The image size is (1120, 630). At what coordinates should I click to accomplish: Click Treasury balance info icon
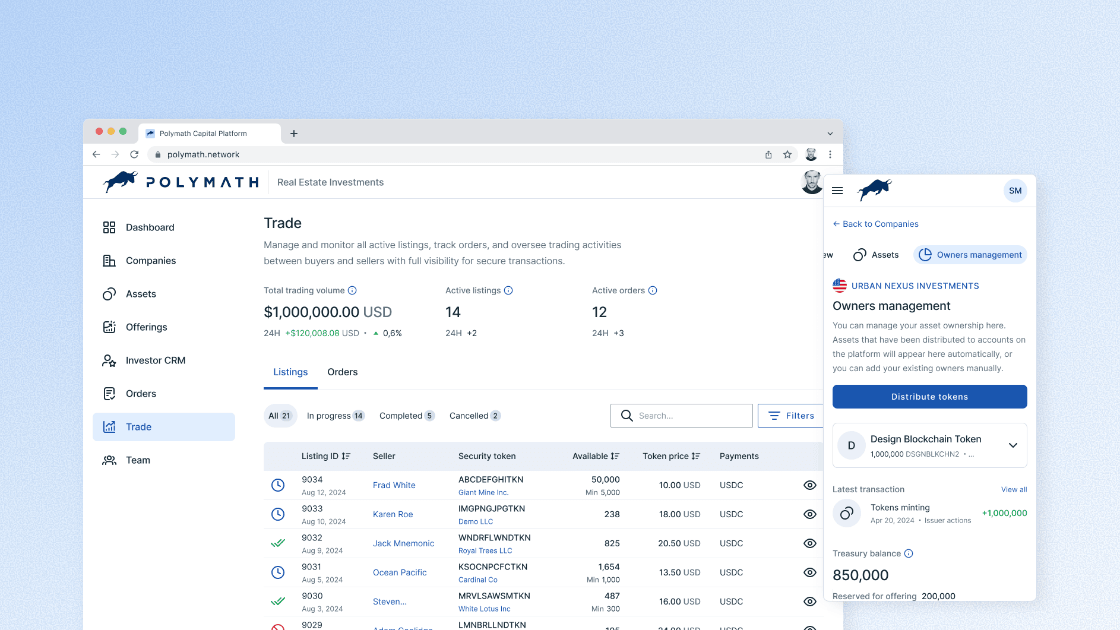(909, 554)
